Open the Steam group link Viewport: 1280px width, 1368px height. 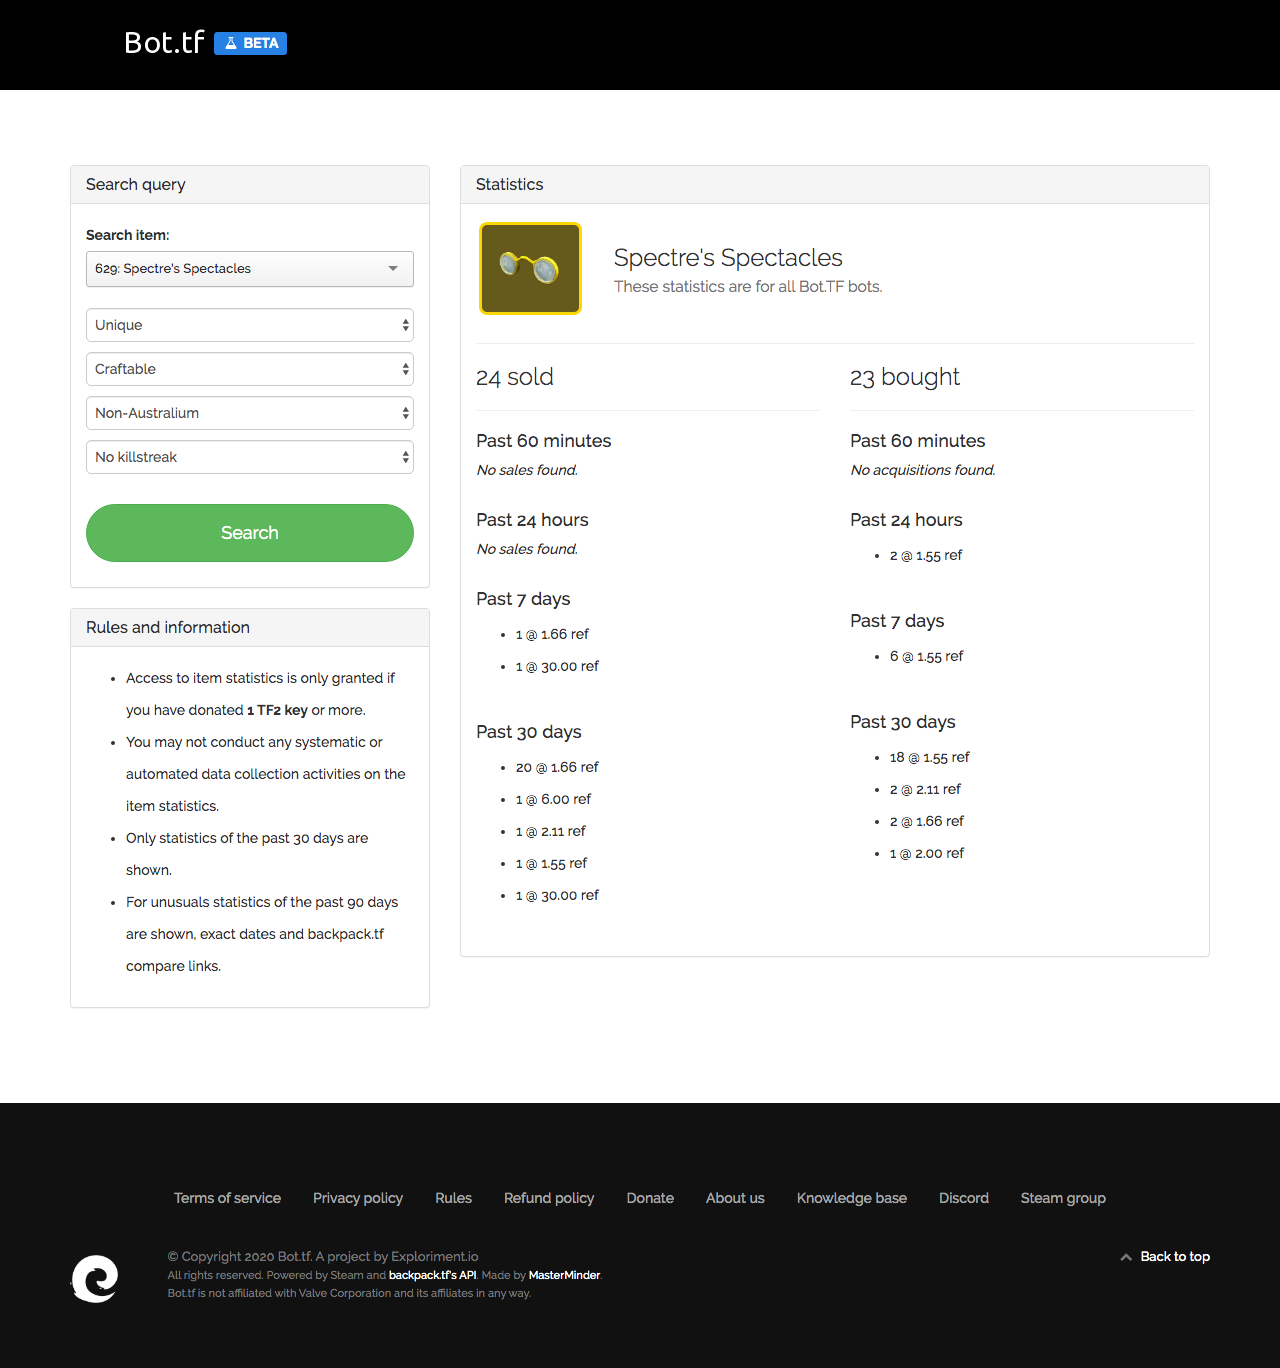pos(1063,1198)
